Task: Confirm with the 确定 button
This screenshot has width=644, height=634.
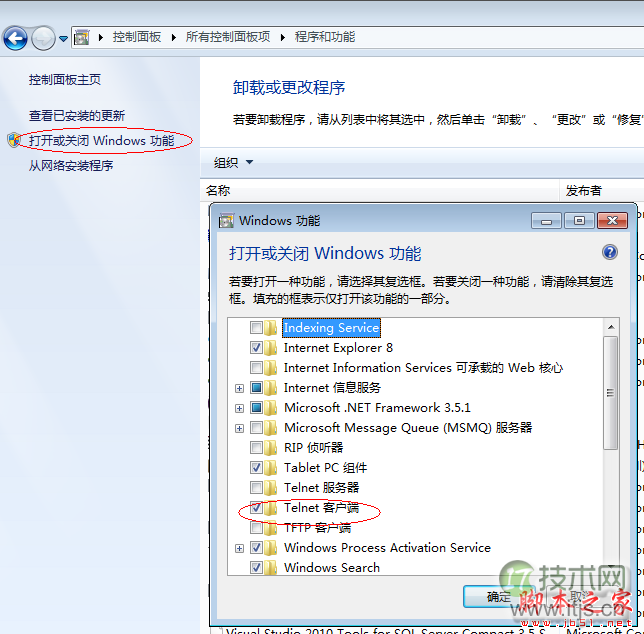Action: tap(499, 596)
